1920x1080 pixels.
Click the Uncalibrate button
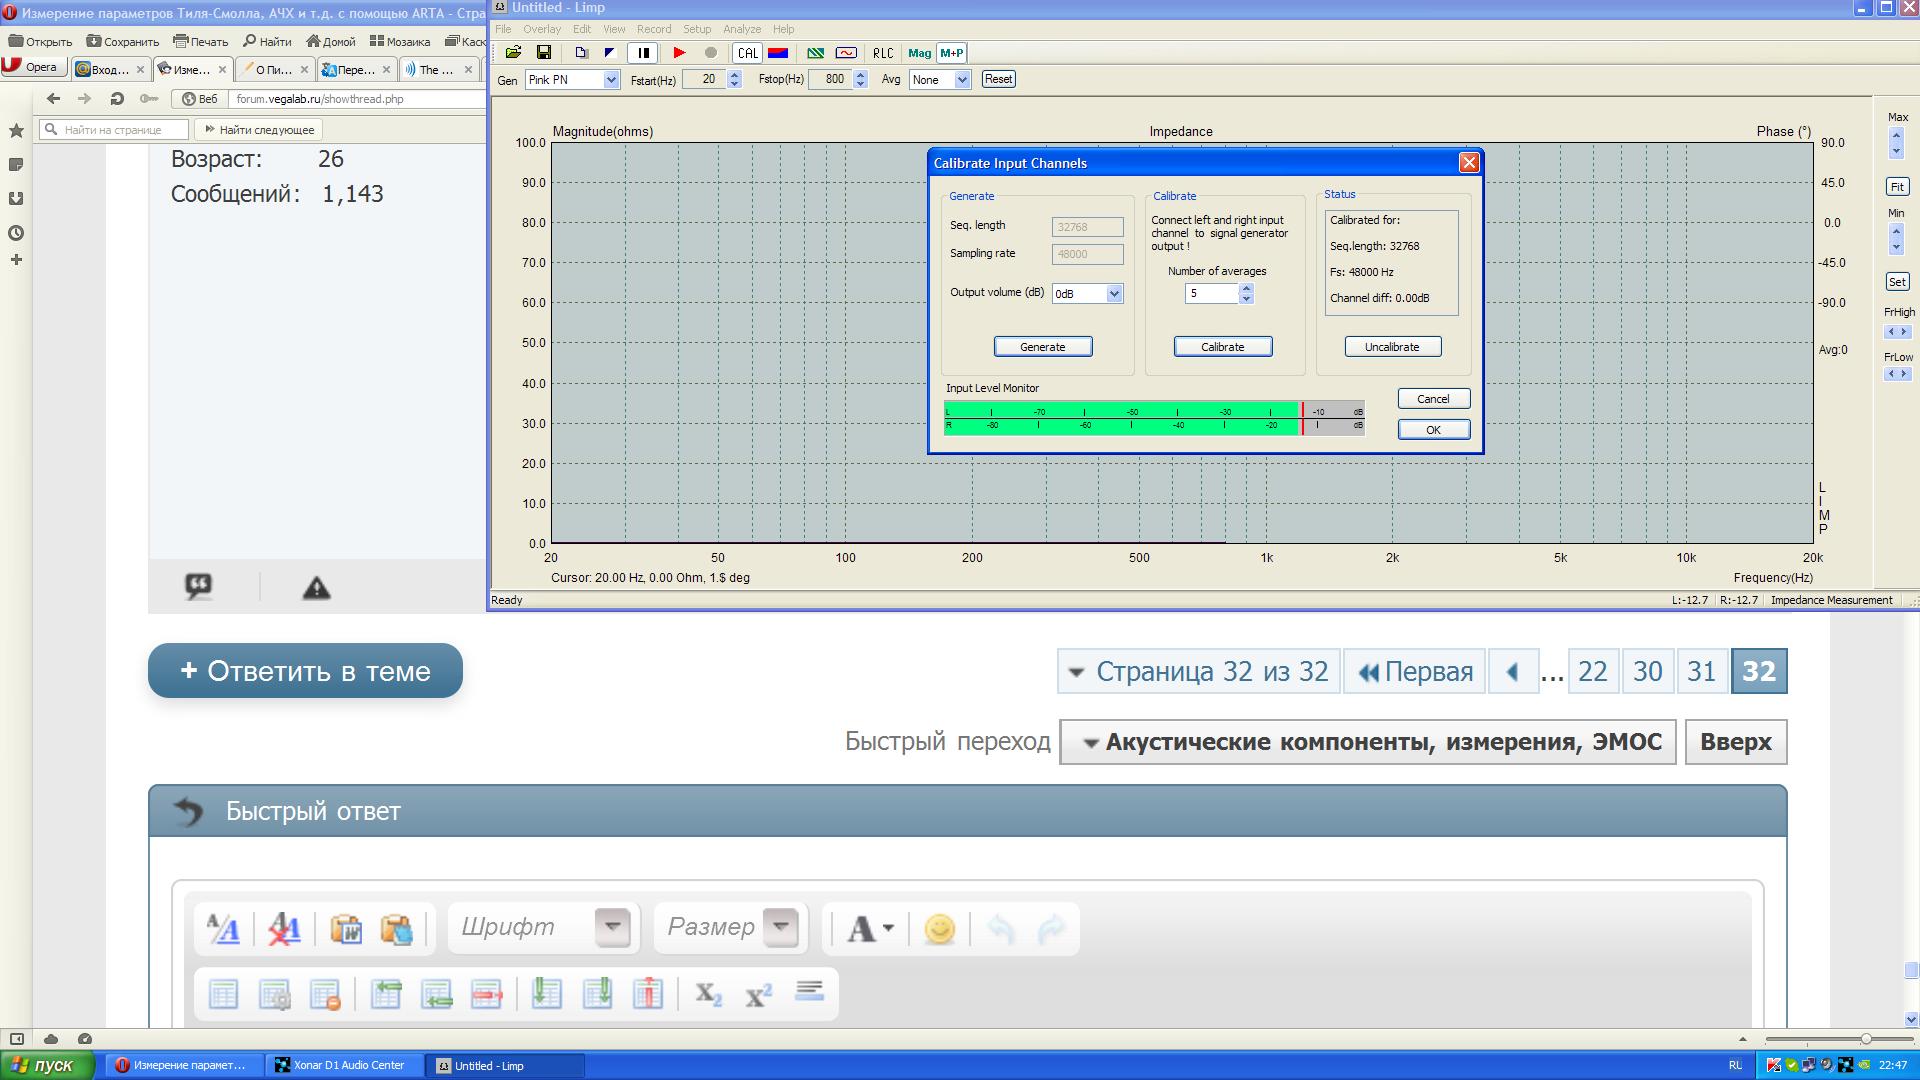point(1392,347)
